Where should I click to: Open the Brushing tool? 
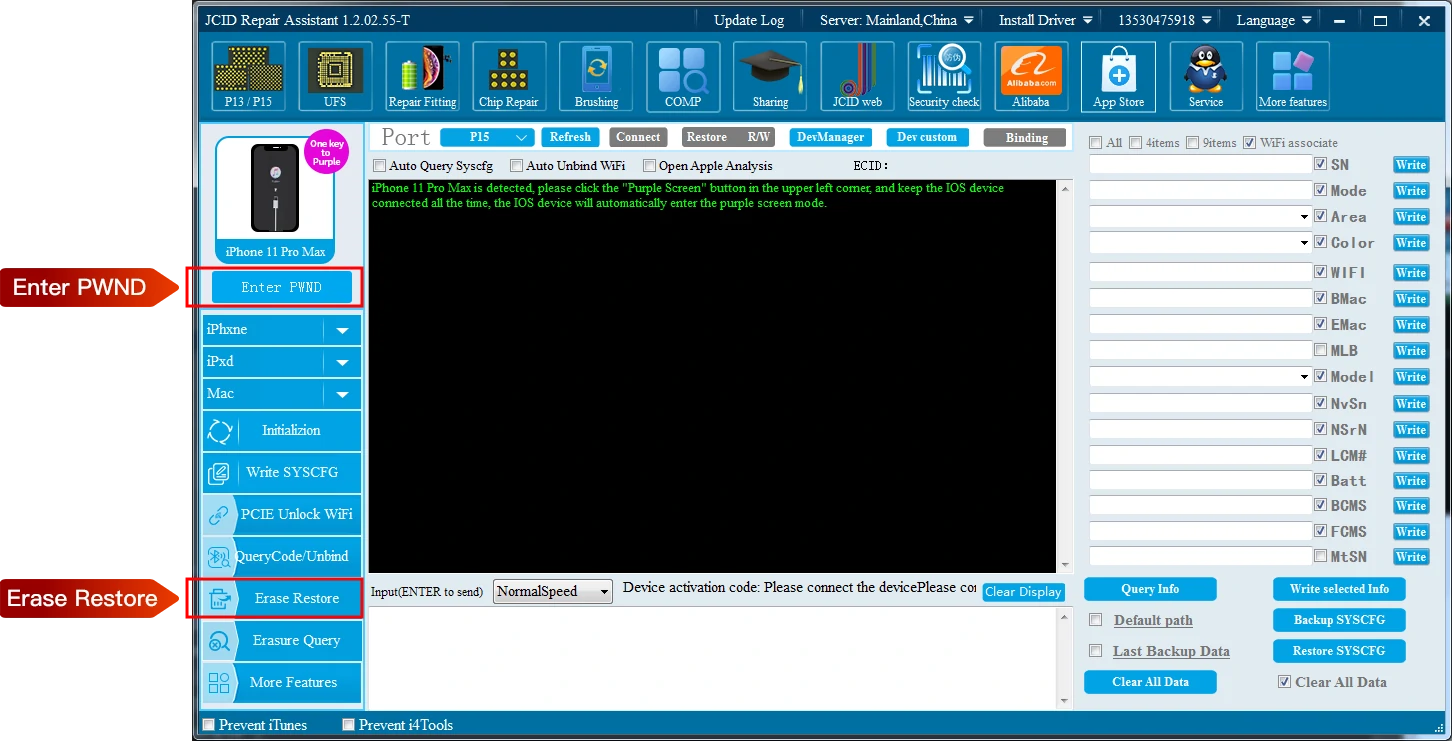pos(596,76)
